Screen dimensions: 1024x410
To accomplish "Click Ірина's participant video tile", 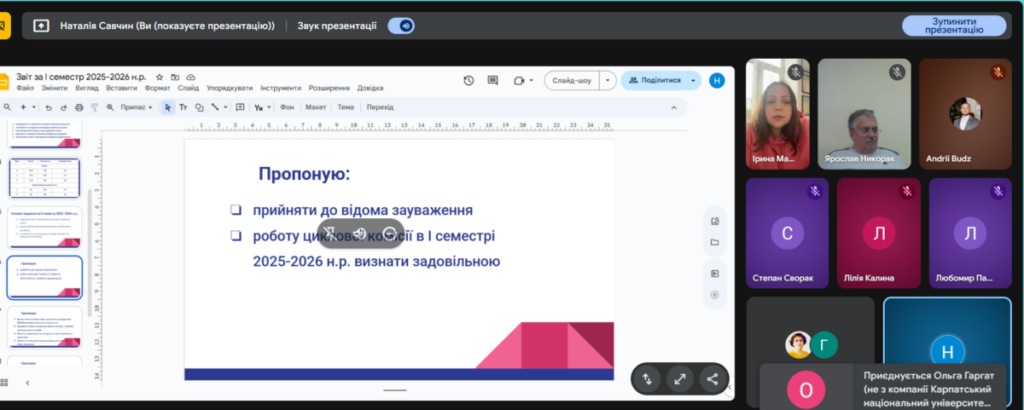I will coord(777,112).
